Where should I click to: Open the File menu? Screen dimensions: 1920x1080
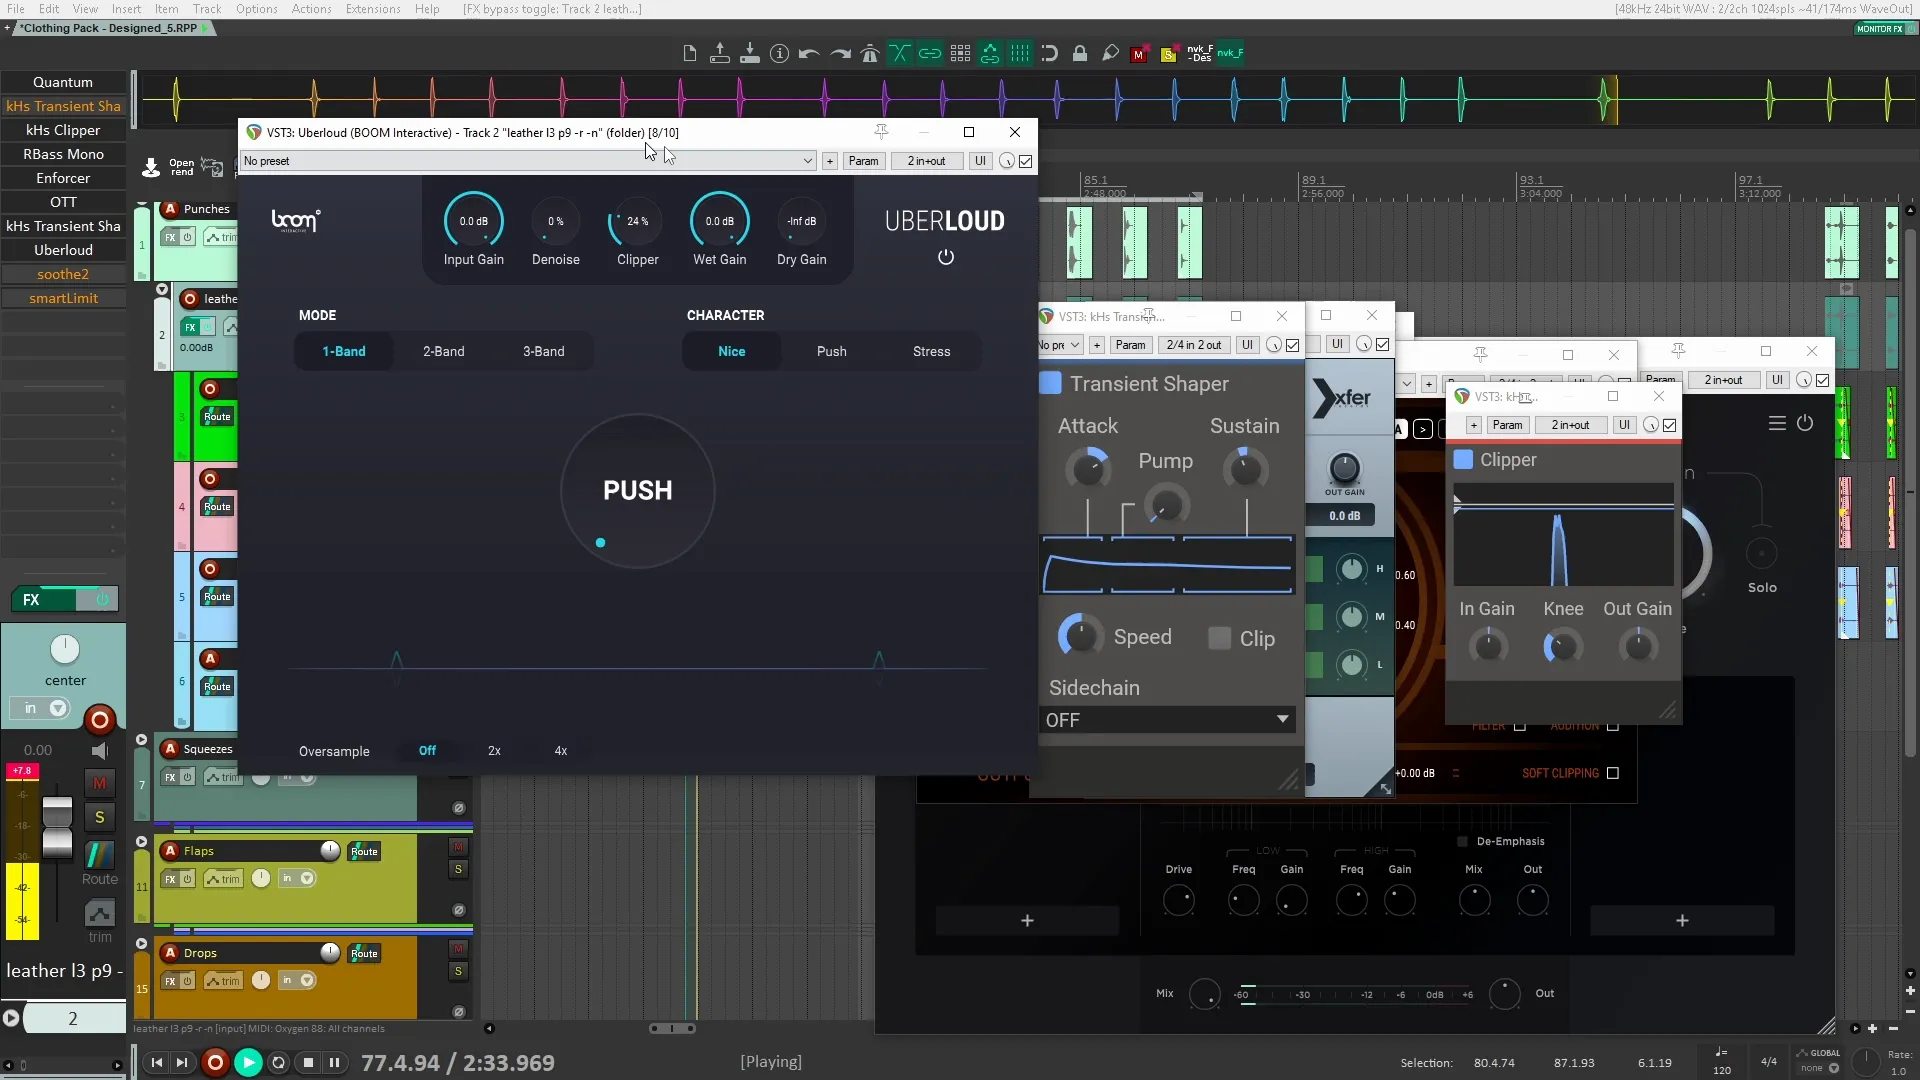pyautogui.click(x=16, y=9)
